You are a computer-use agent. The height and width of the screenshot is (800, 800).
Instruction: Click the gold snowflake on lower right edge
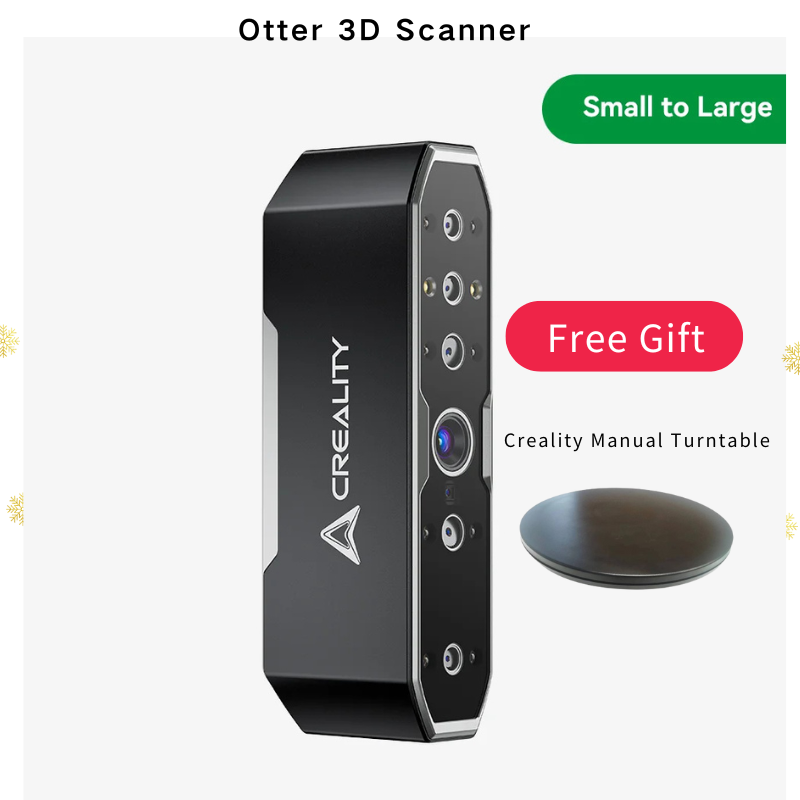coord(791,527)
